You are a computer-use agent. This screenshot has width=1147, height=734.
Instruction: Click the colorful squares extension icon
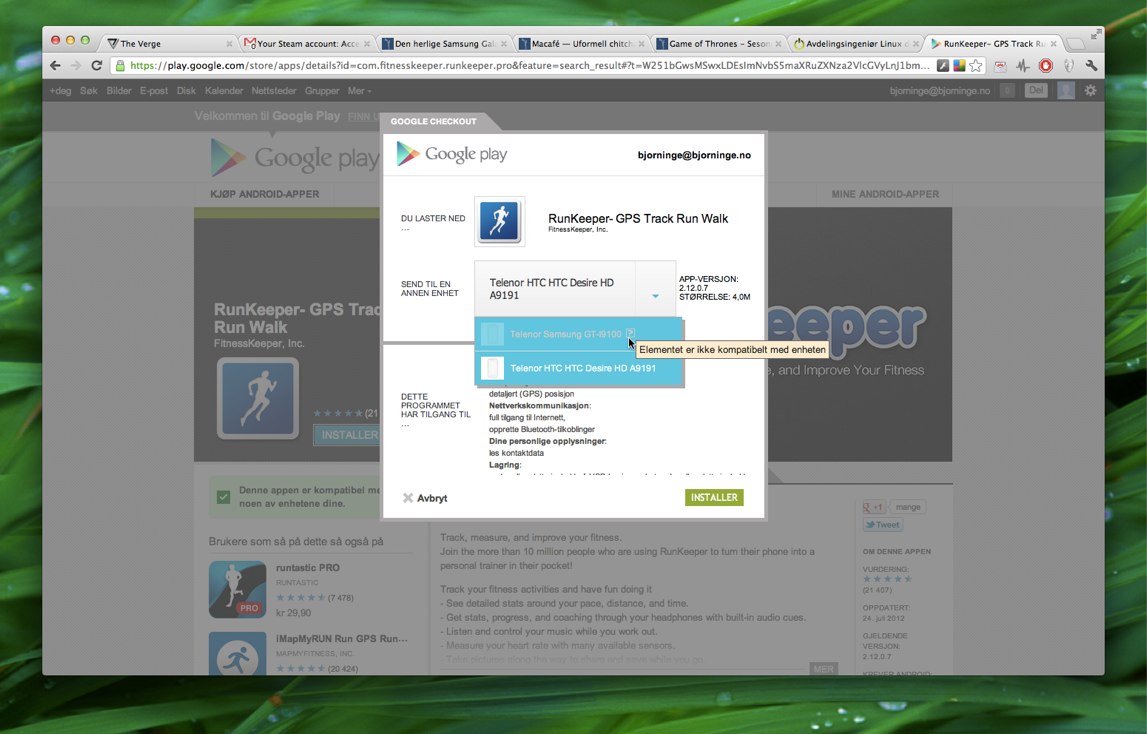[959, 66]
